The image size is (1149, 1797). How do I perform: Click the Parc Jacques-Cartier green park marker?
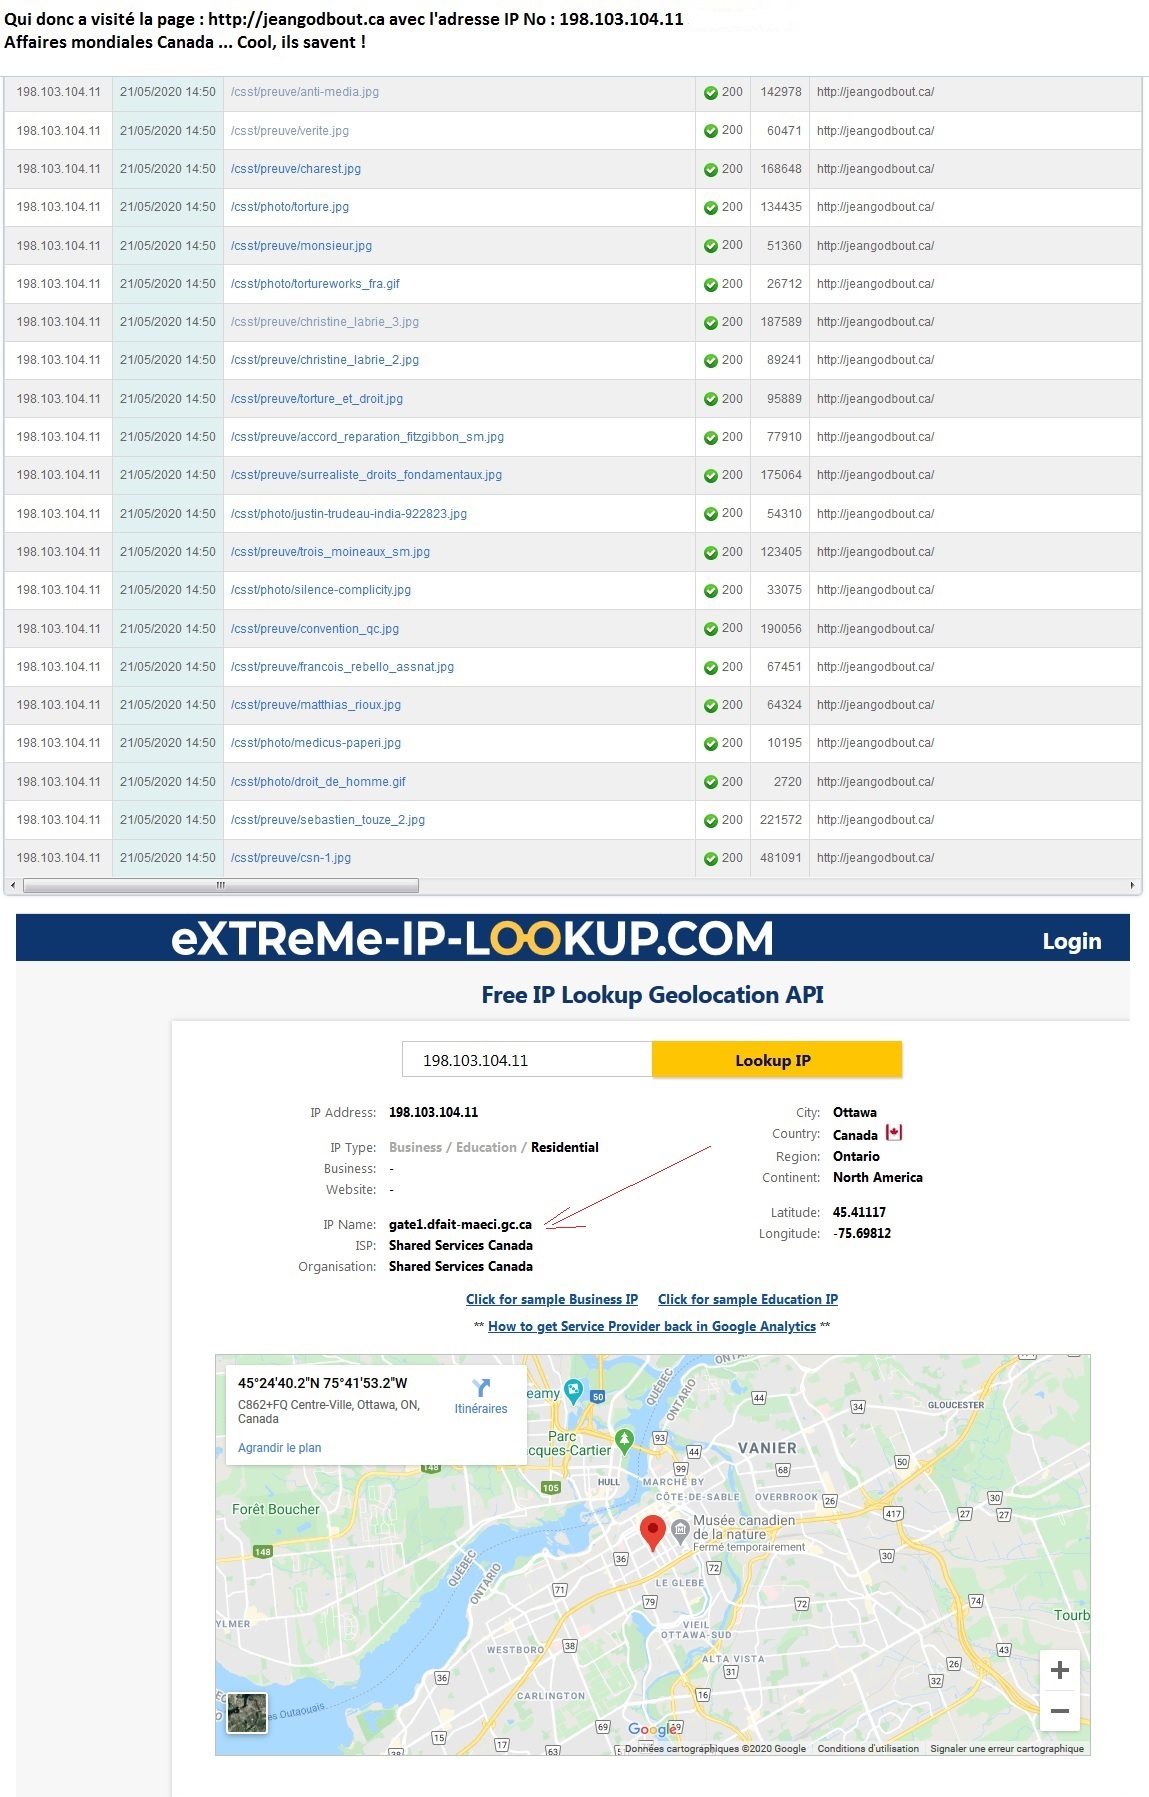(624, 1439)
